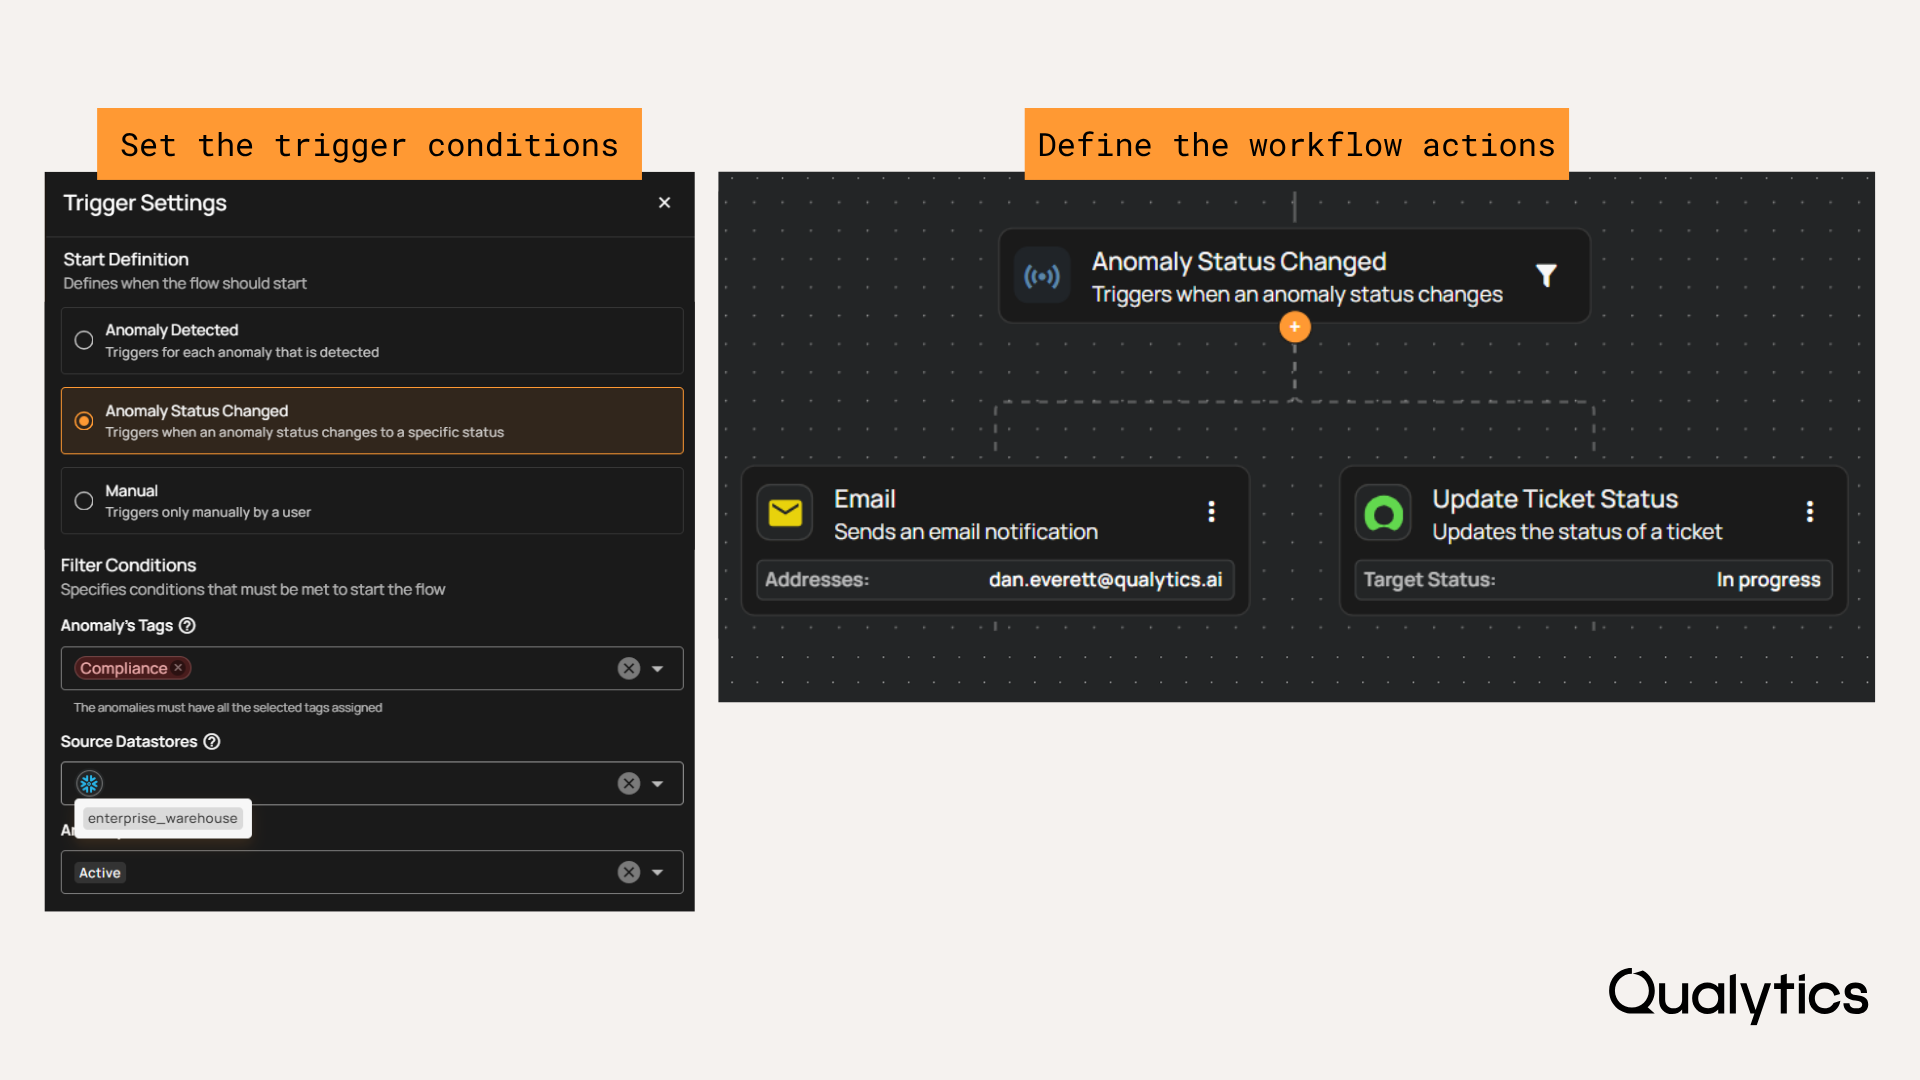Open the Update Ticket Status three-dot menu

pos(1809,512)
